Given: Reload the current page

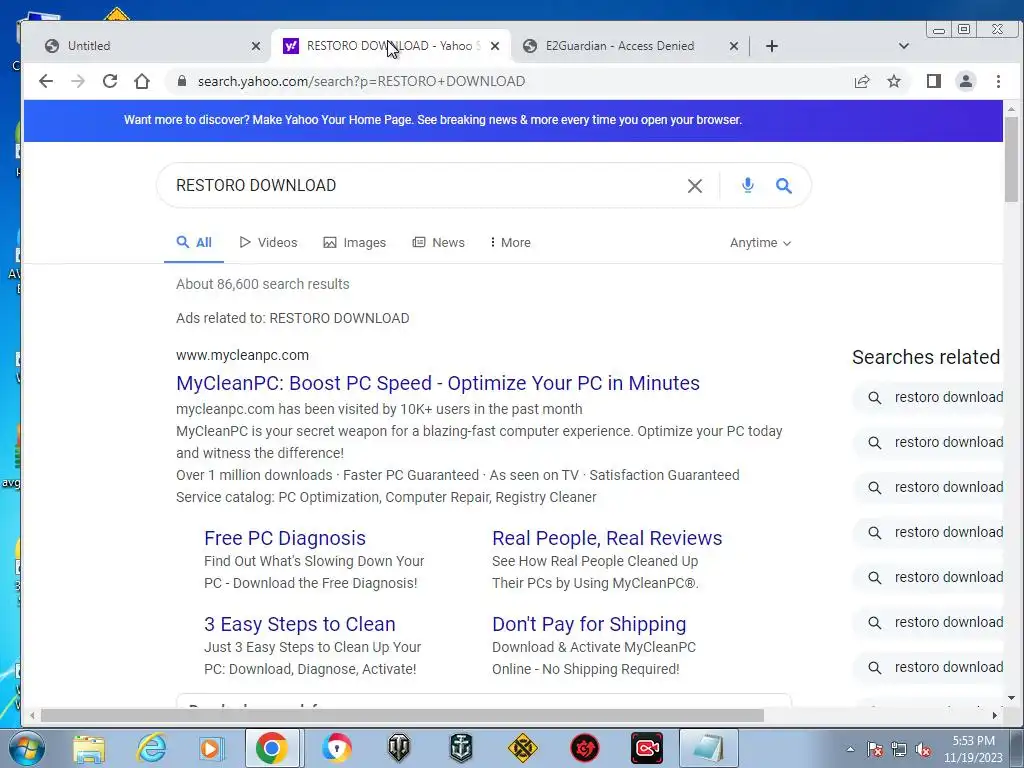Looking at the screenshot, I should 110,81.
